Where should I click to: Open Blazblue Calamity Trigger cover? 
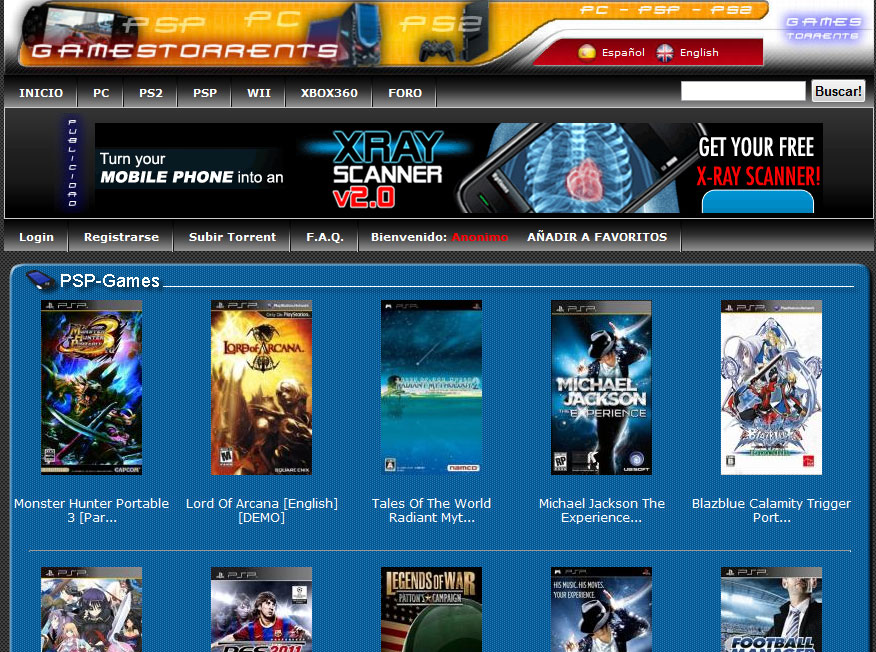772,388
